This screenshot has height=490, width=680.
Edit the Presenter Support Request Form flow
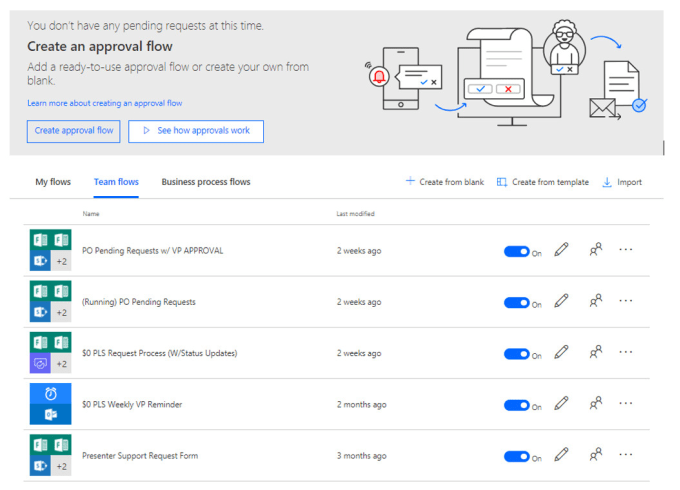(561, 454)
